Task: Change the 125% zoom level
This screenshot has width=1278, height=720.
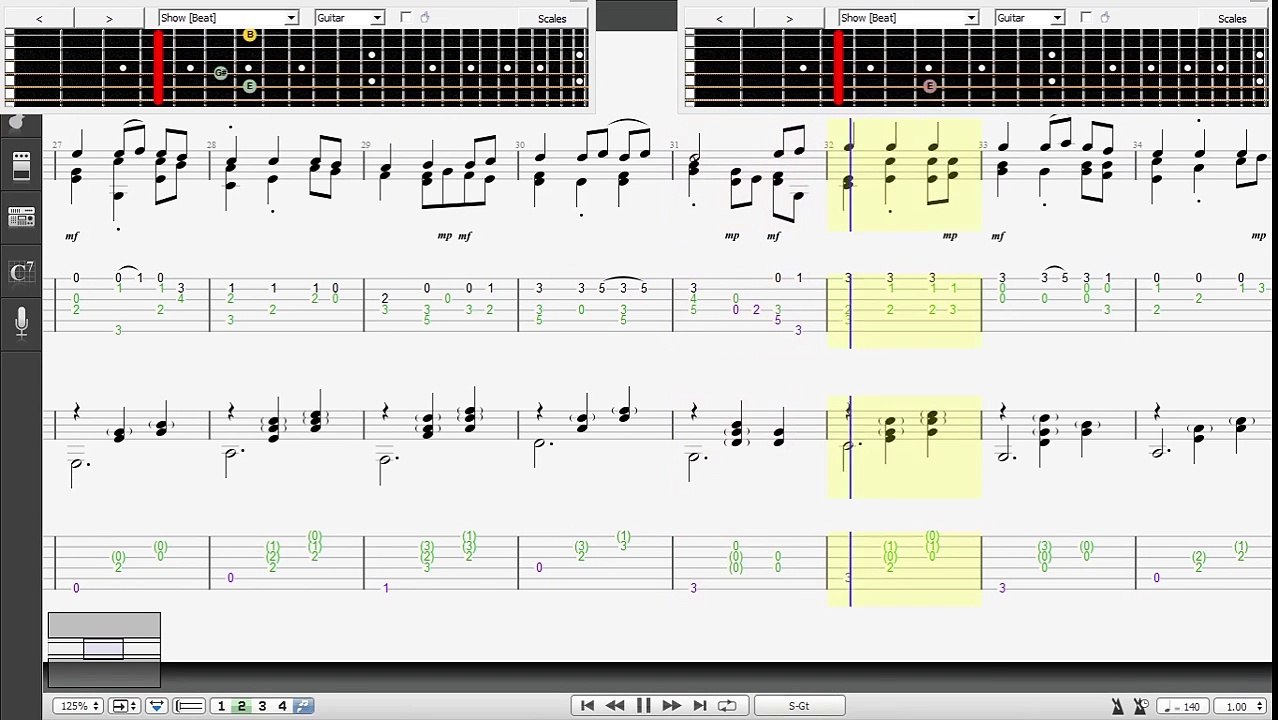Action: point(79,706)
